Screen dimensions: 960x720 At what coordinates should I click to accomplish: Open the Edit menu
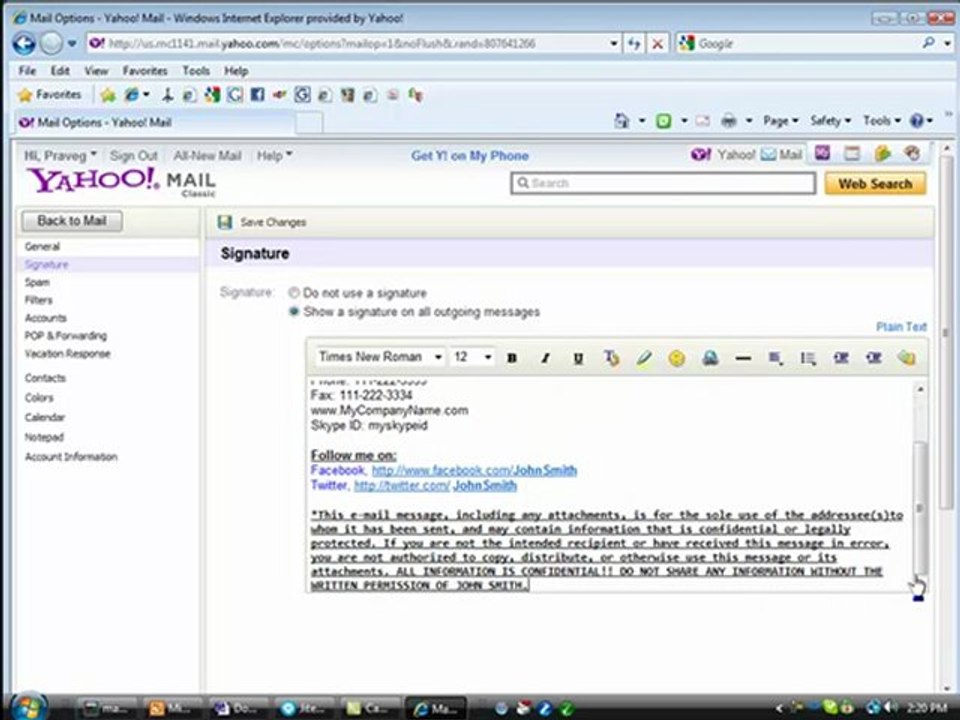60,71
